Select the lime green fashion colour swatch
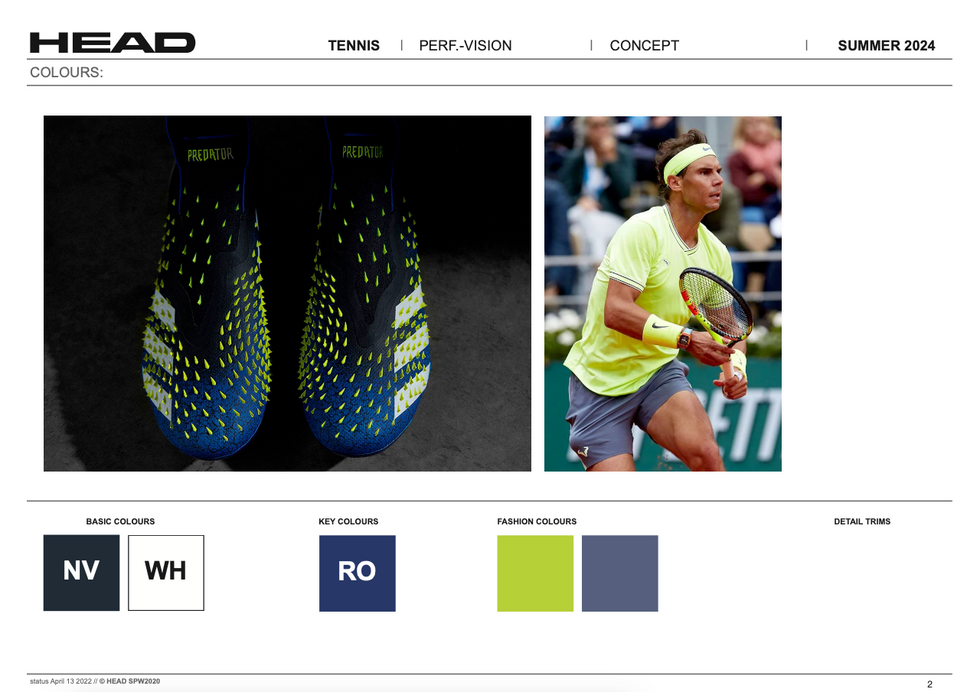This screenshot has height=692, width=980. (x=535, y=573)
